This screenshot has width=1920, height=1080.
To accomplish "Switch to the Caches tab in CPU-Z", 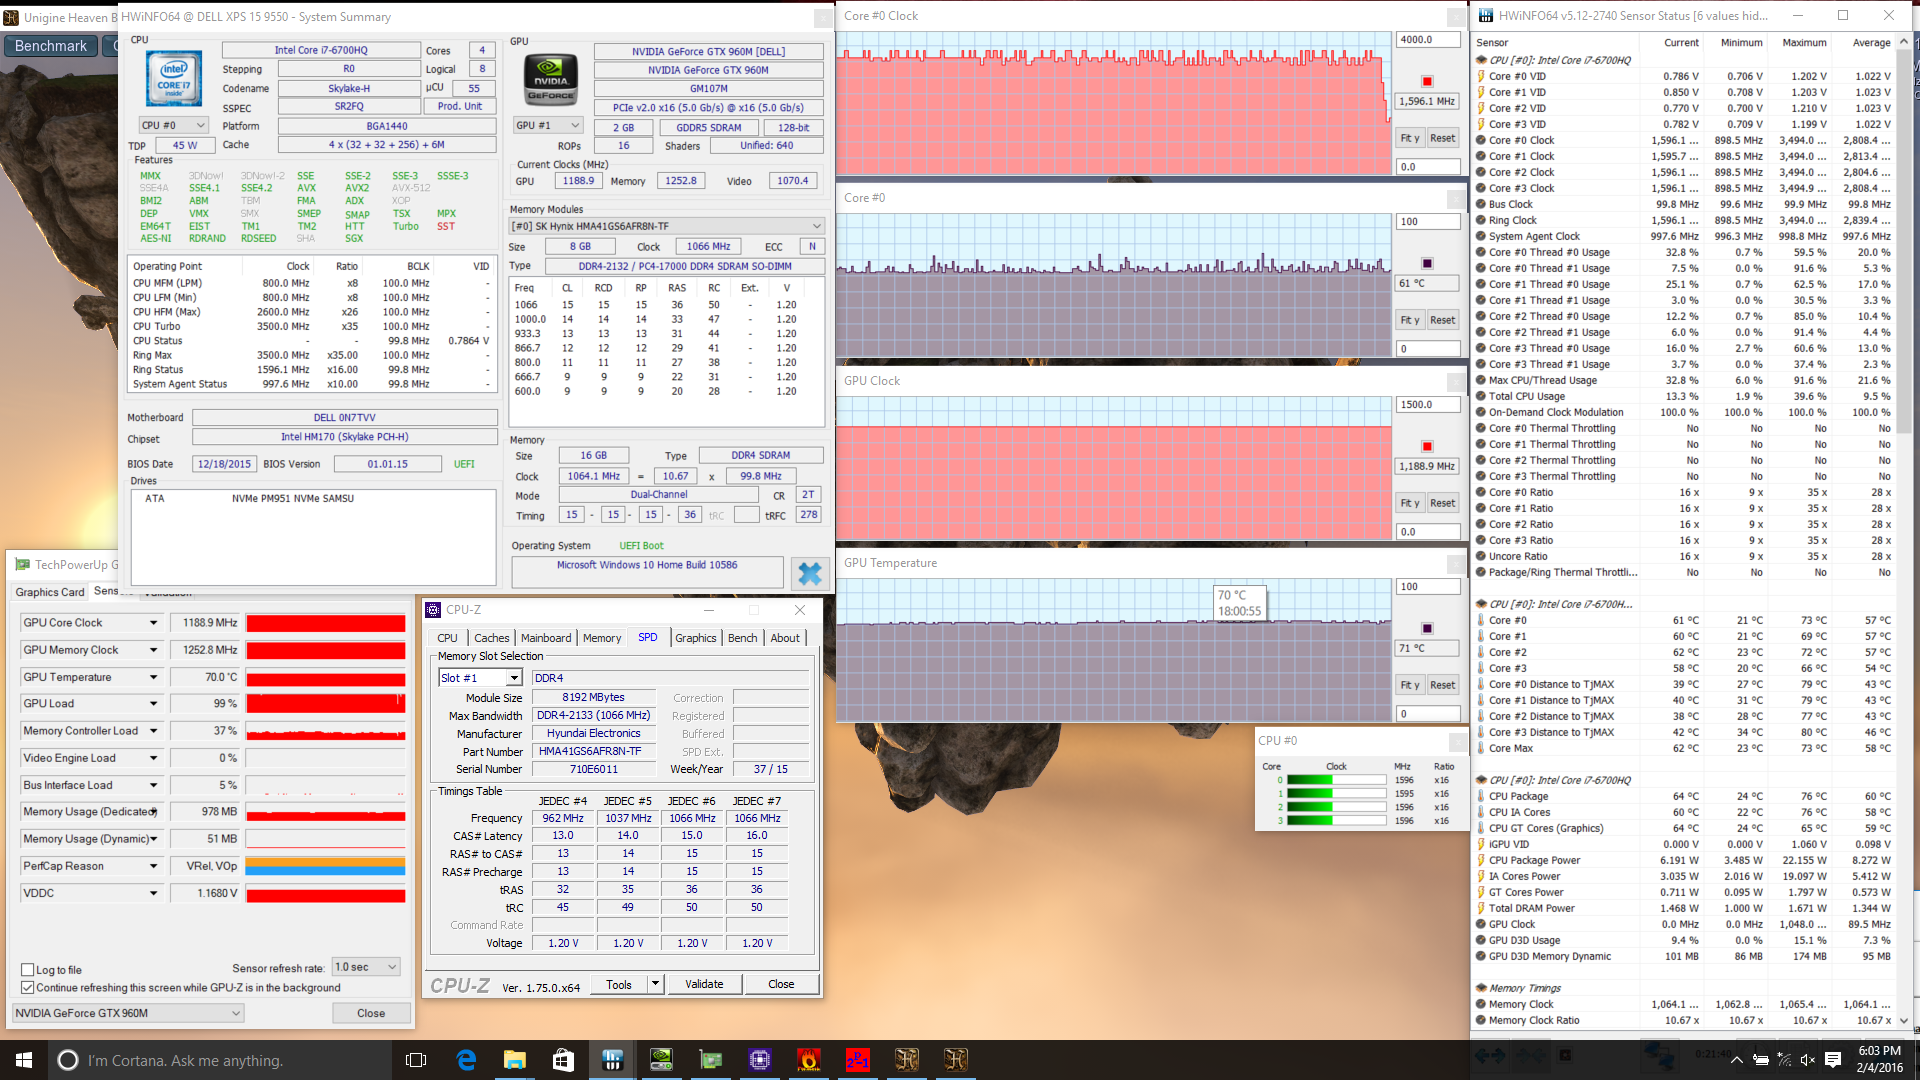I will tap(491, 638).
